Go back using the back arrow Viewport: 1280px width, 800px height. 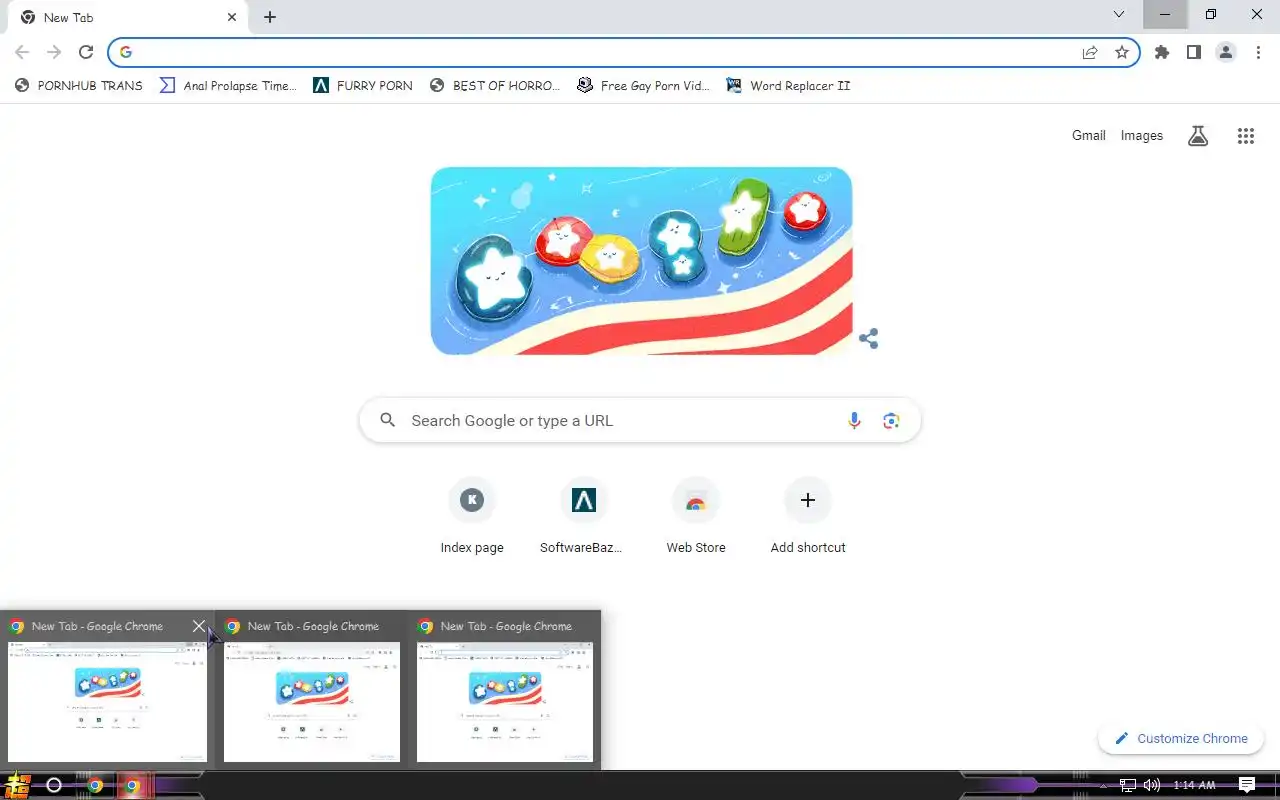(22, 52)
